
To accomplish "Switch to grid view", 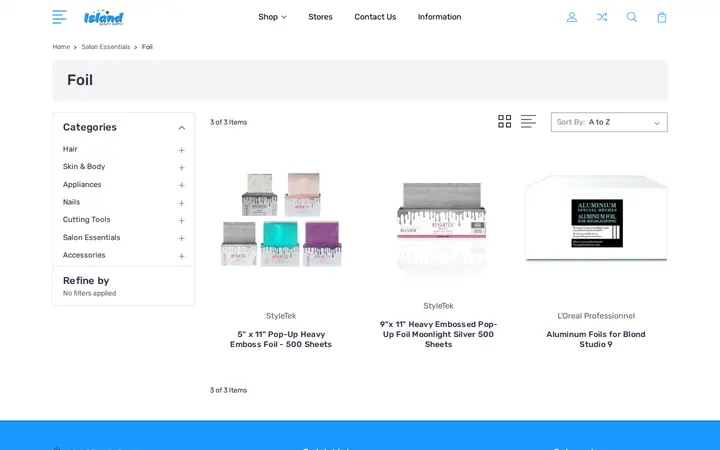I will tap(505, 121).
